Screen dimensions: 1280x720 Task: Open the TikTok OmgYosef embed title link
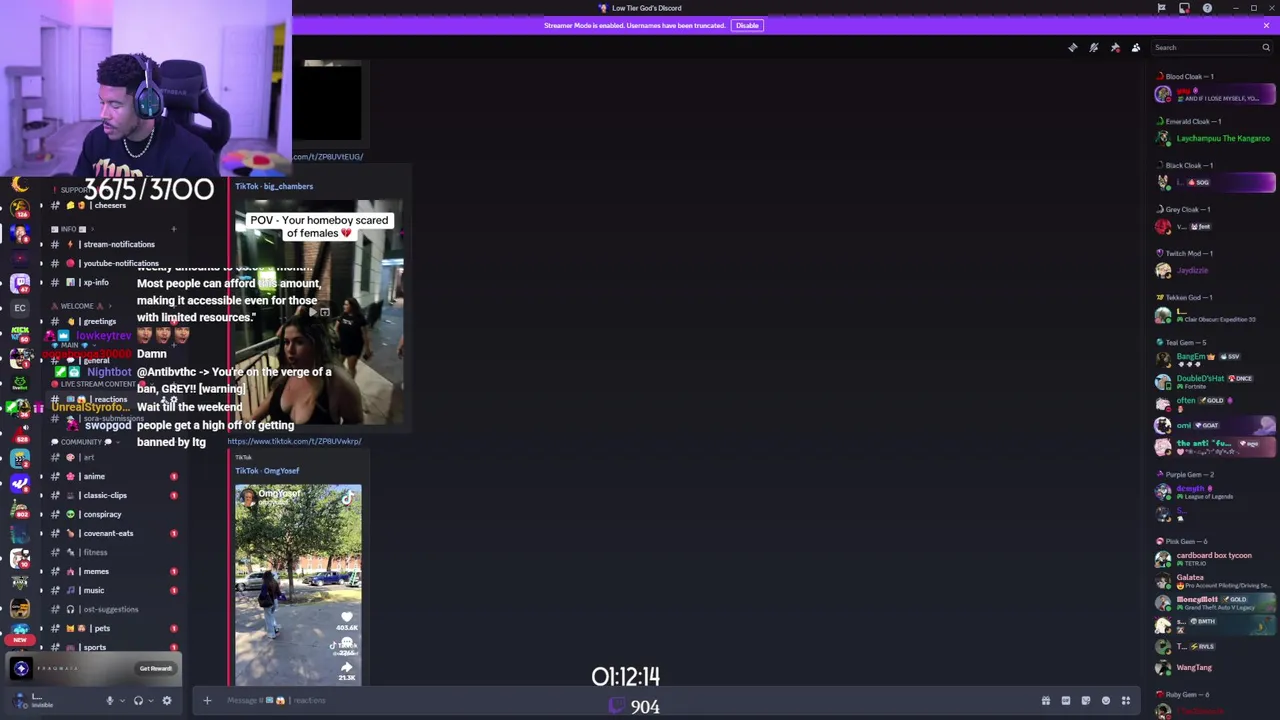[x=267, y=471]
